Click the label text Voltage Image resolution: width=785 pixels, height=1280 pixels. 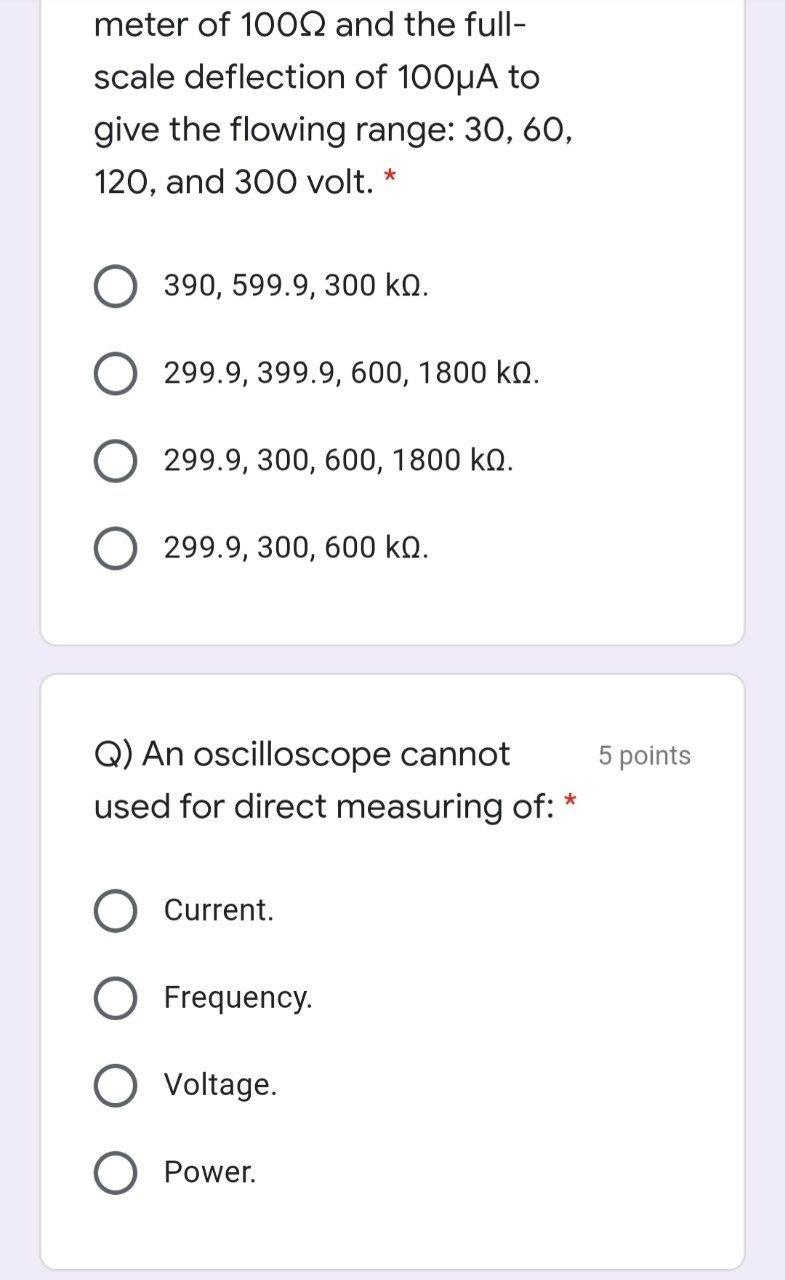pyautogui.click(x=222, y=1085)
